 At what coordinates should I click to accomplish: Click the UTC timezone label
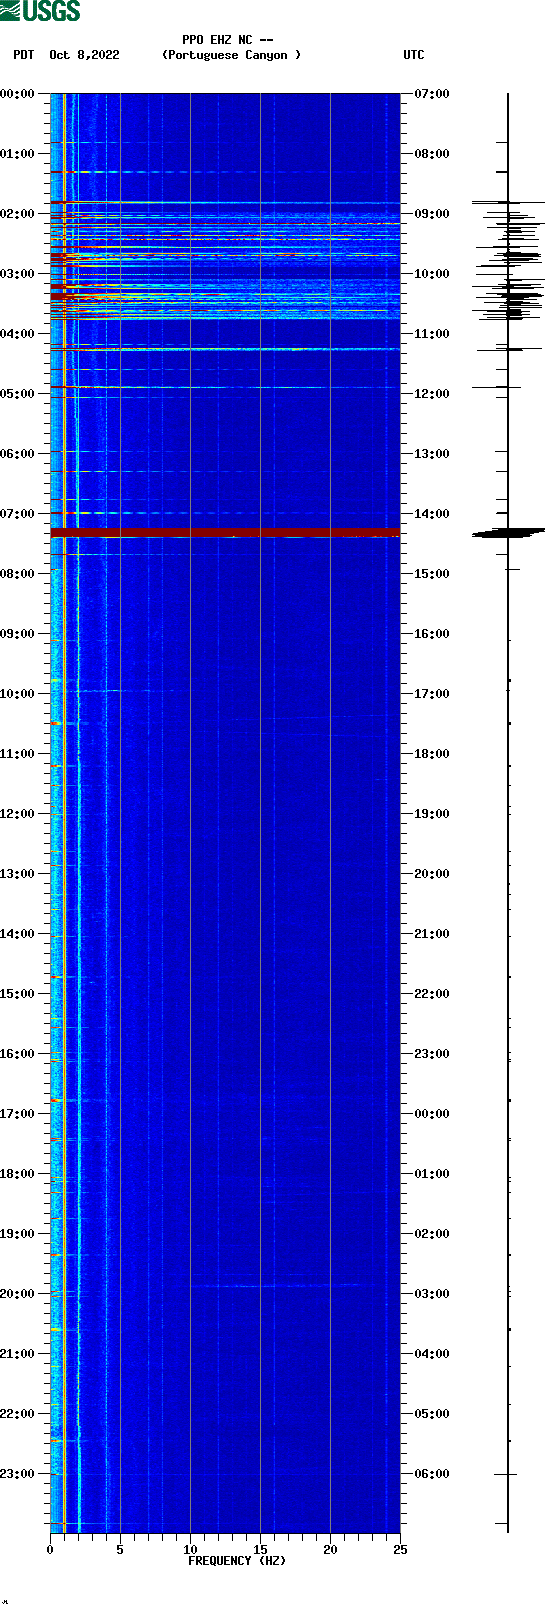click(414, 55)
